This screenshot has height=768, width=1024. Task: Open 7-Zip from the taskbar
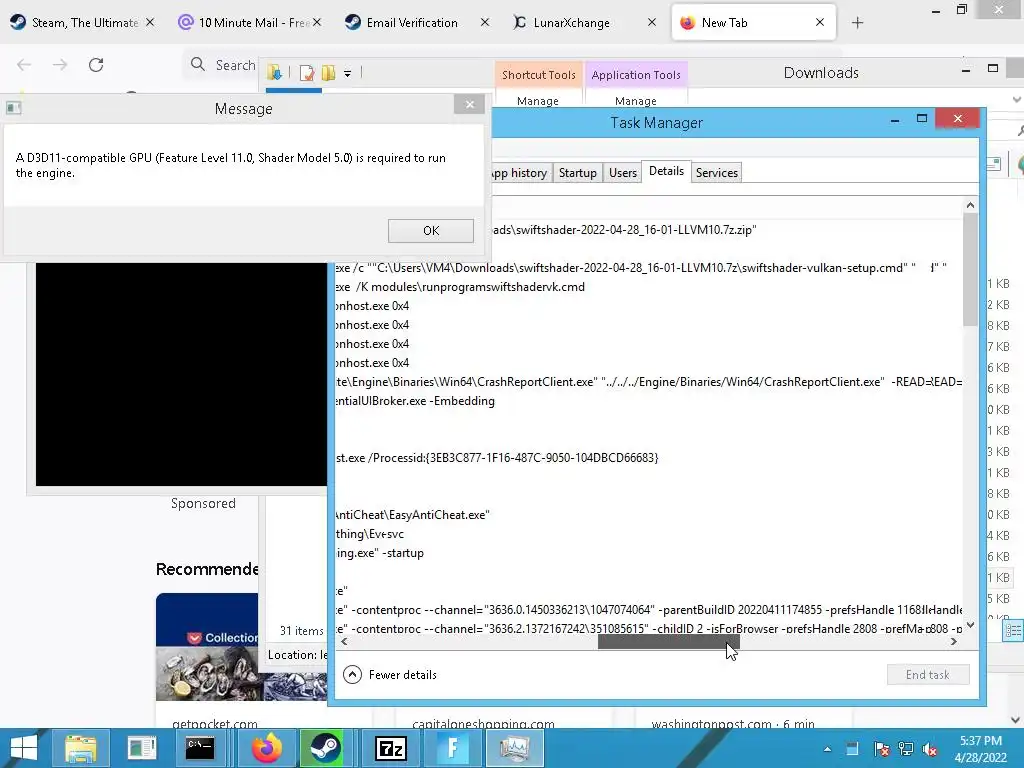click(x=391, y=748)
